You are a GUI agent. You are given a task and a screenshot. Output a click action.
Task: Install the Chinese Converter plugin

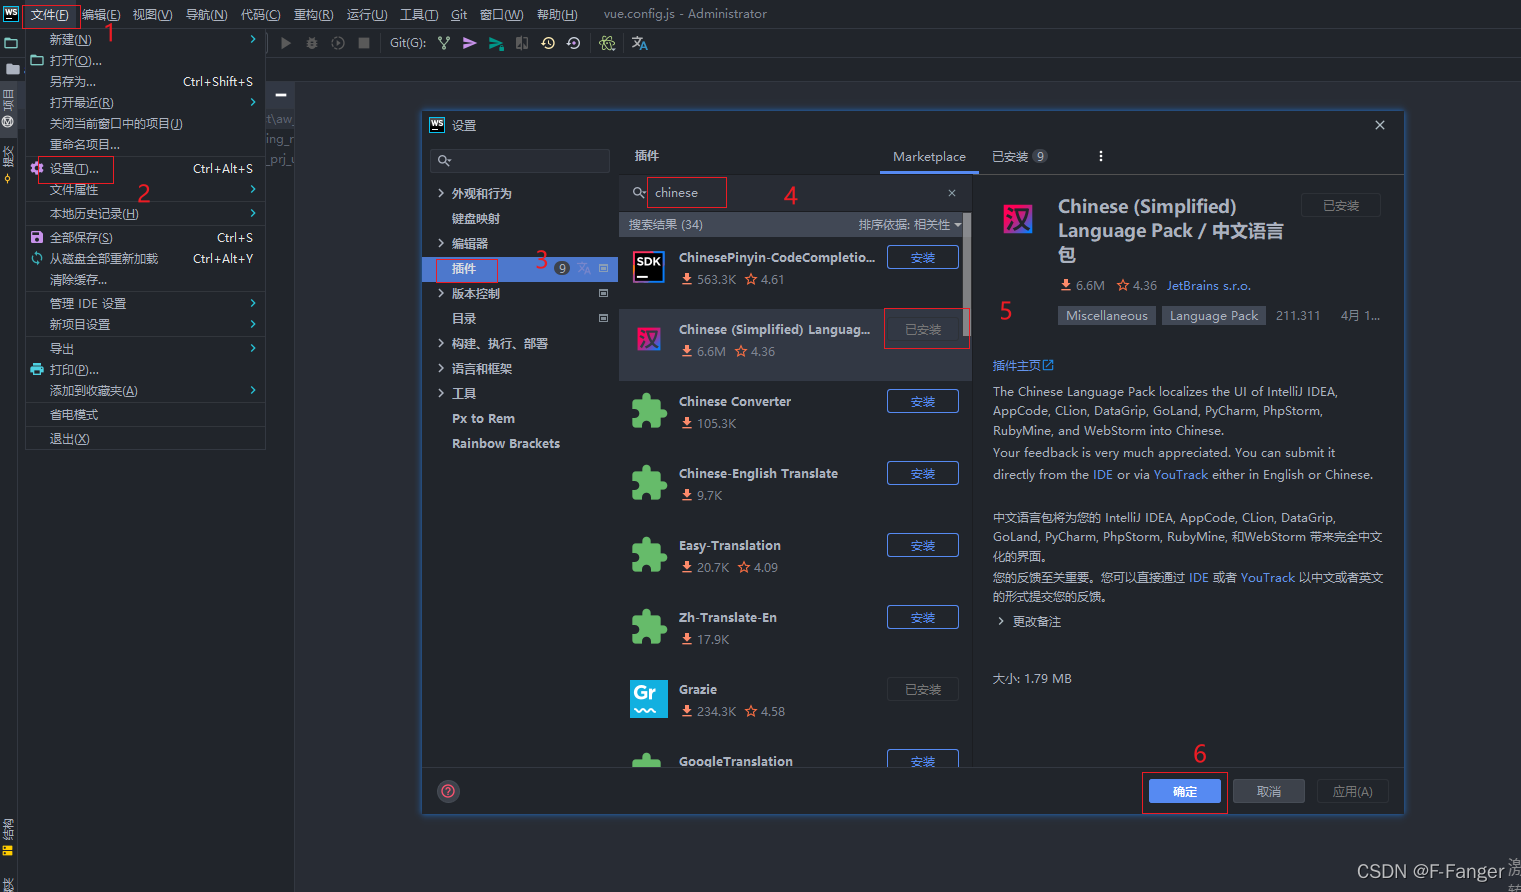(923, 401)
